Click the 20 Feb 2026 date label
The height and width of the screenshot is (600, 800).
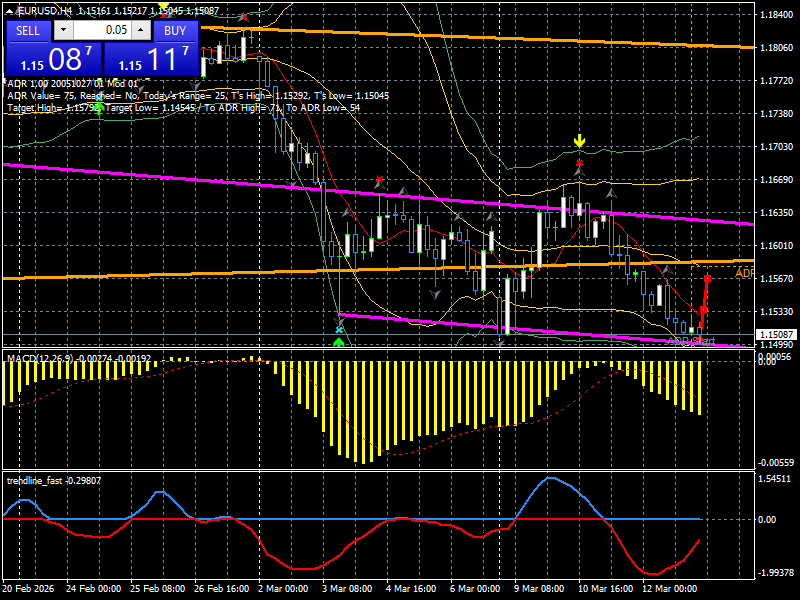[28, 588]
